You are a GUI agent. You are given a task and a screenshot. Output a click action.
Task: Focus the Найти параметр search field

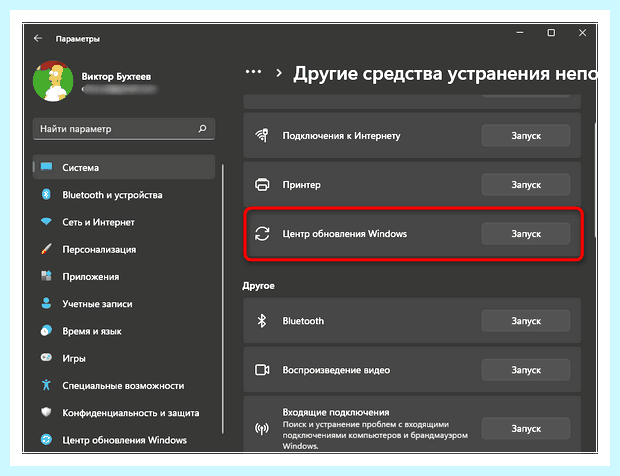click(x=124, y=129)
